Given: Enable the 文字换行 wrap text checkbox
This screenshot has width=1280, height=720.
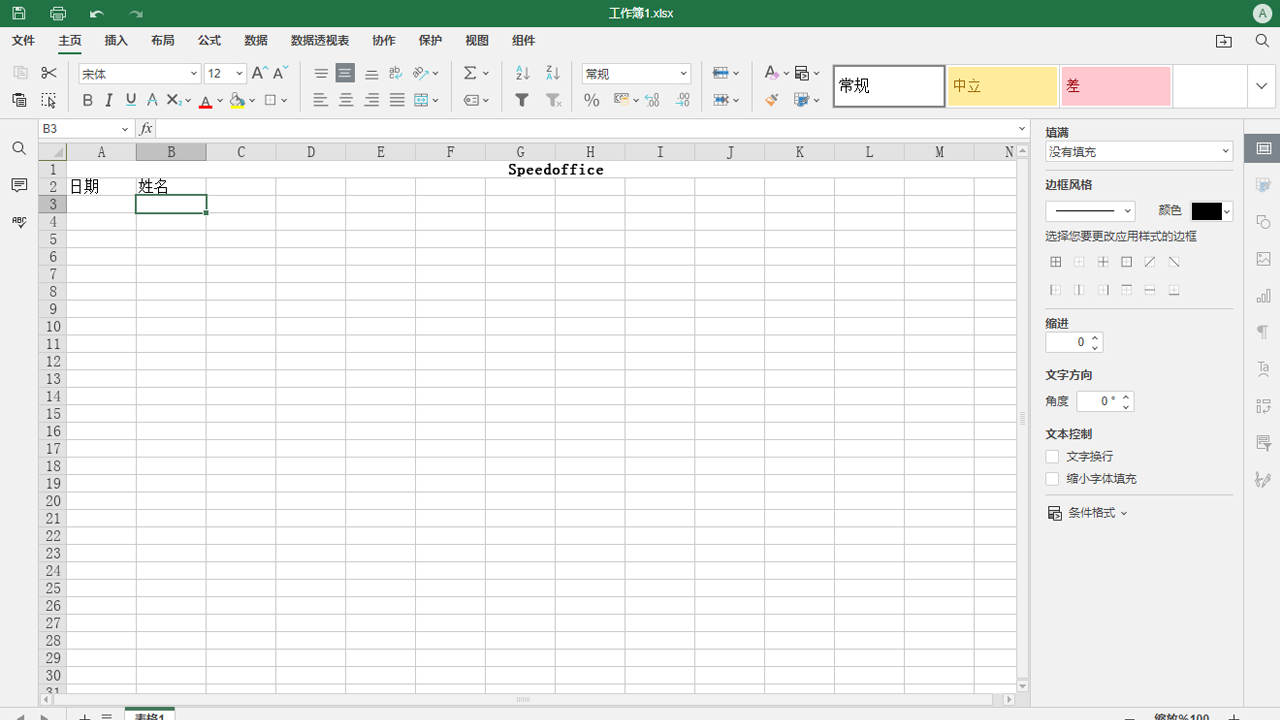Looking at the screenshot, I should 1052,456.
